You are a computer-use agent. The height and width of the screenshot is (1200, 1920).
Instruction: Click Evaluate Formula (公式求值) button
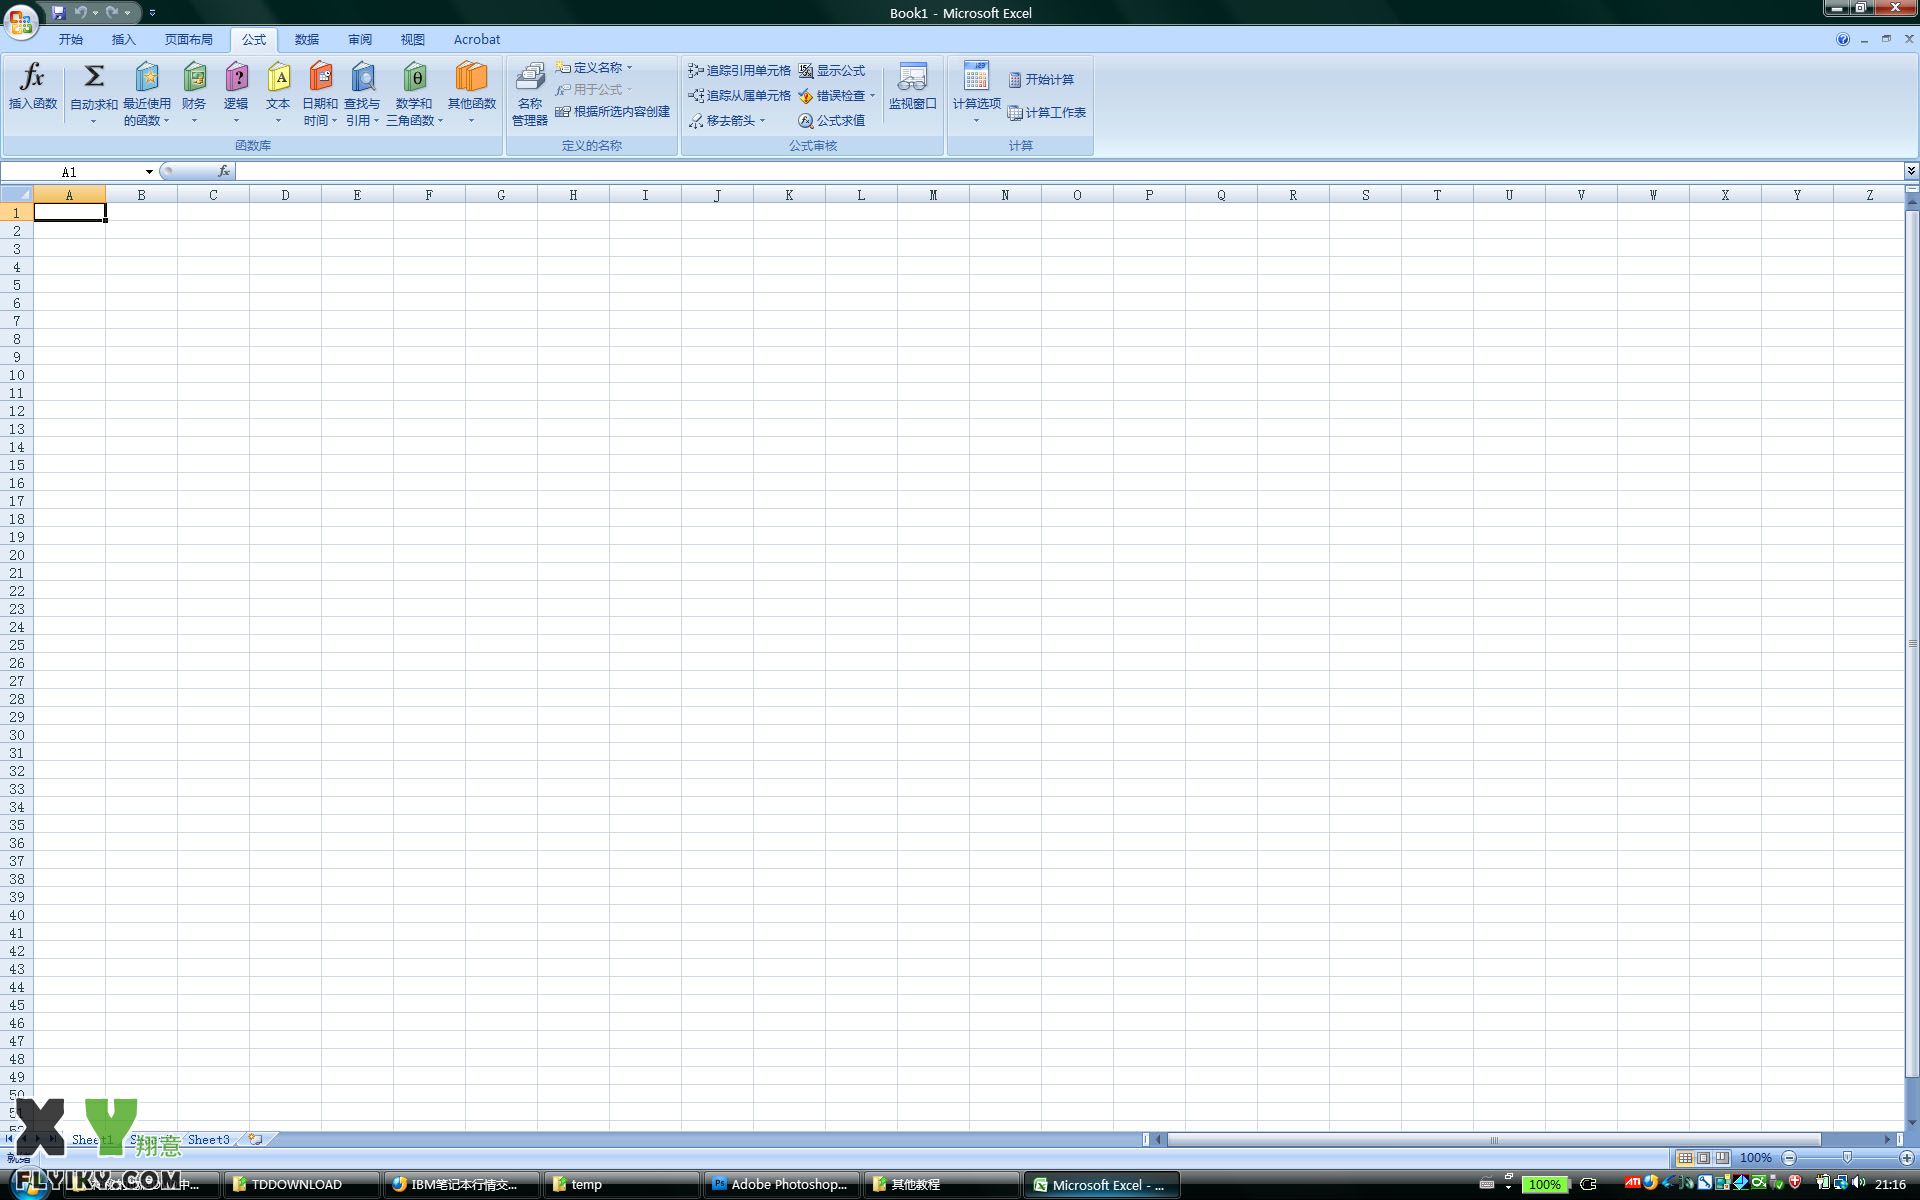pyautogui.click(x=832, y=121)
